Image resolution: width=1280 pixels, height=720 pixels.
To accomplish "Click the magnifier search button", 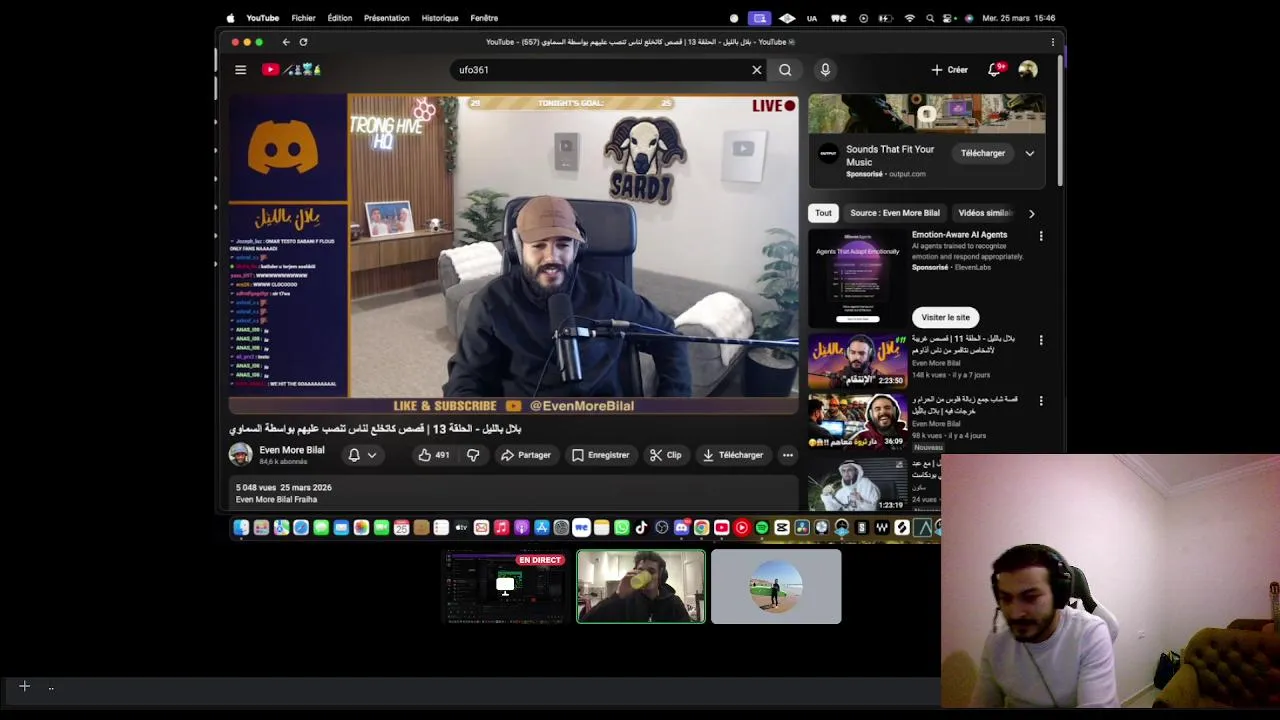I will 785,70.
